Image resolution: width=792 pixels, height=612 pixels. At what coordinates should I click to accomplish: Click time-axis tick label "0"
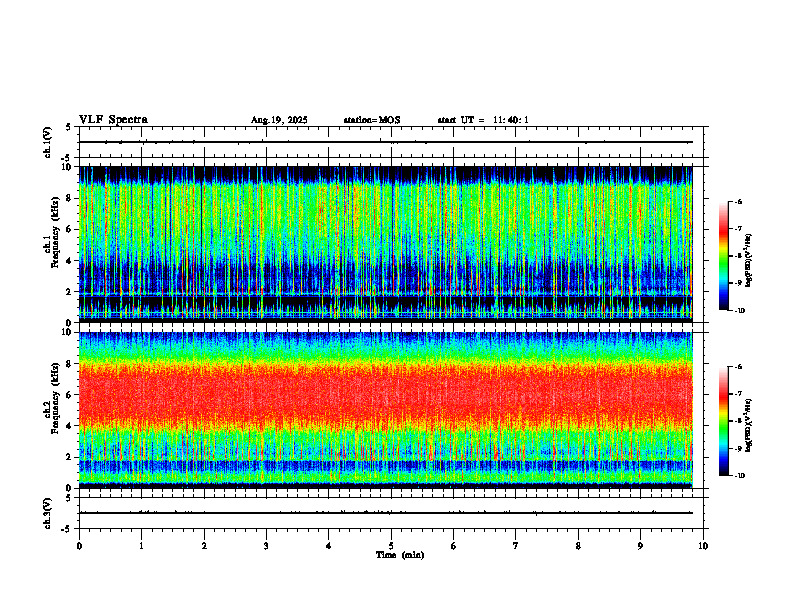click(x=79, y=546)
